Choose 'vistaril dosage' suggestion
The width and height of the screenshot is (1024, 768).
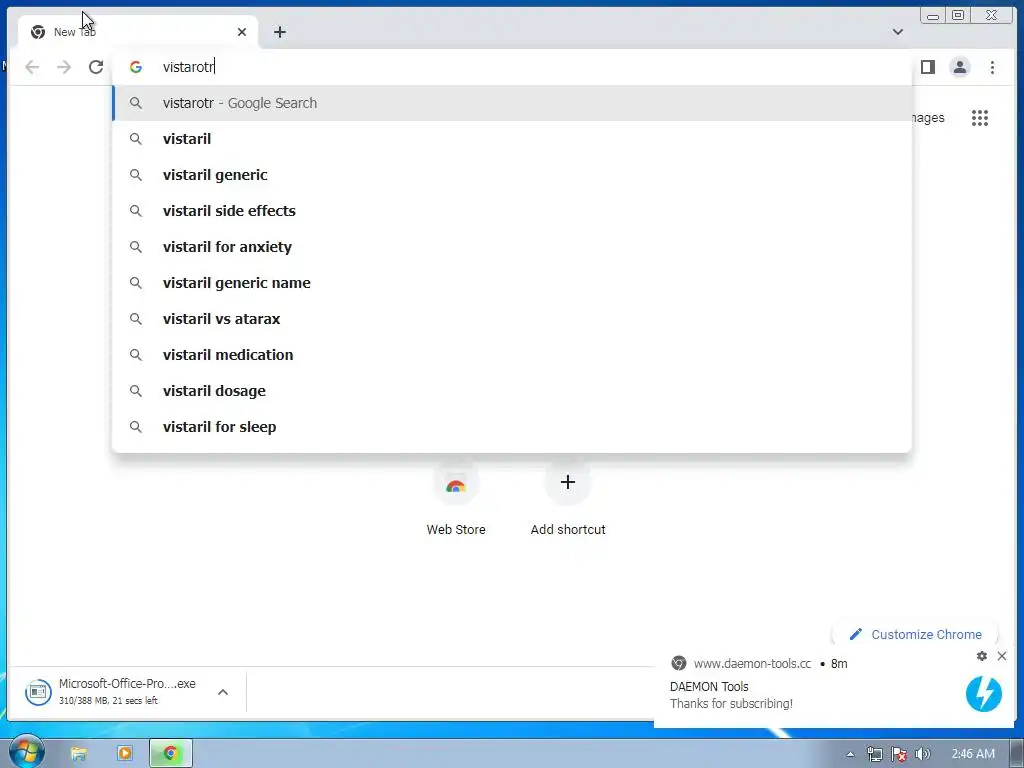click(x=512, y=391)
